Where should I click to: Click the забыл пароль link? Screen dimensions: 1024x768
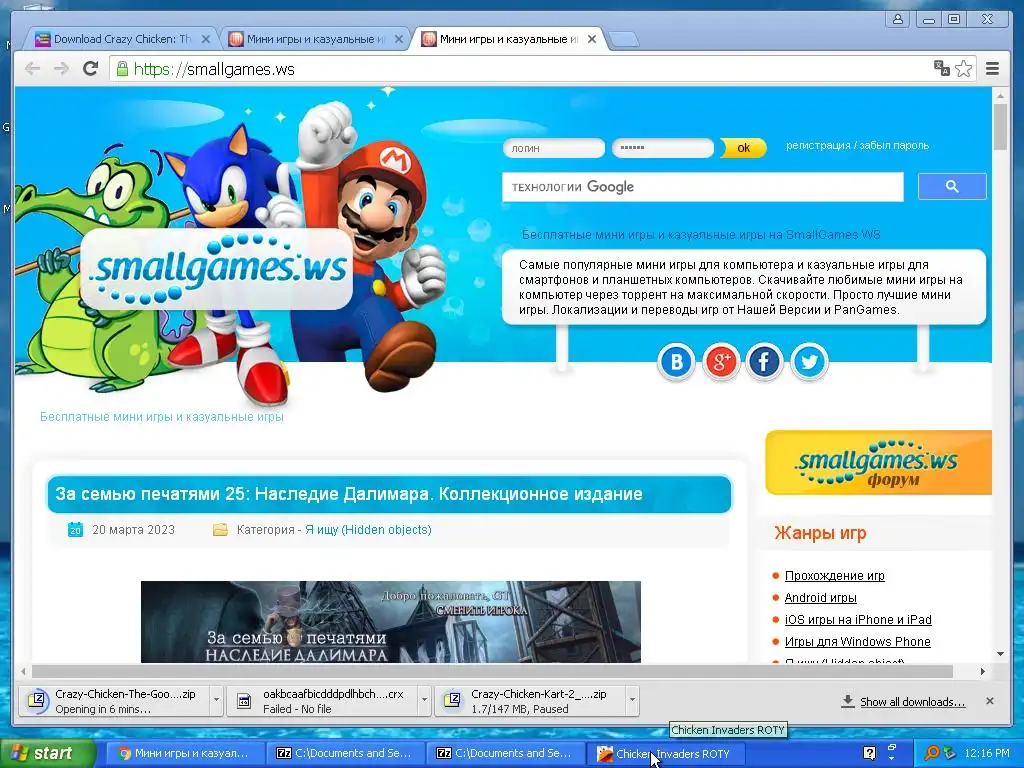click(893, 146)
